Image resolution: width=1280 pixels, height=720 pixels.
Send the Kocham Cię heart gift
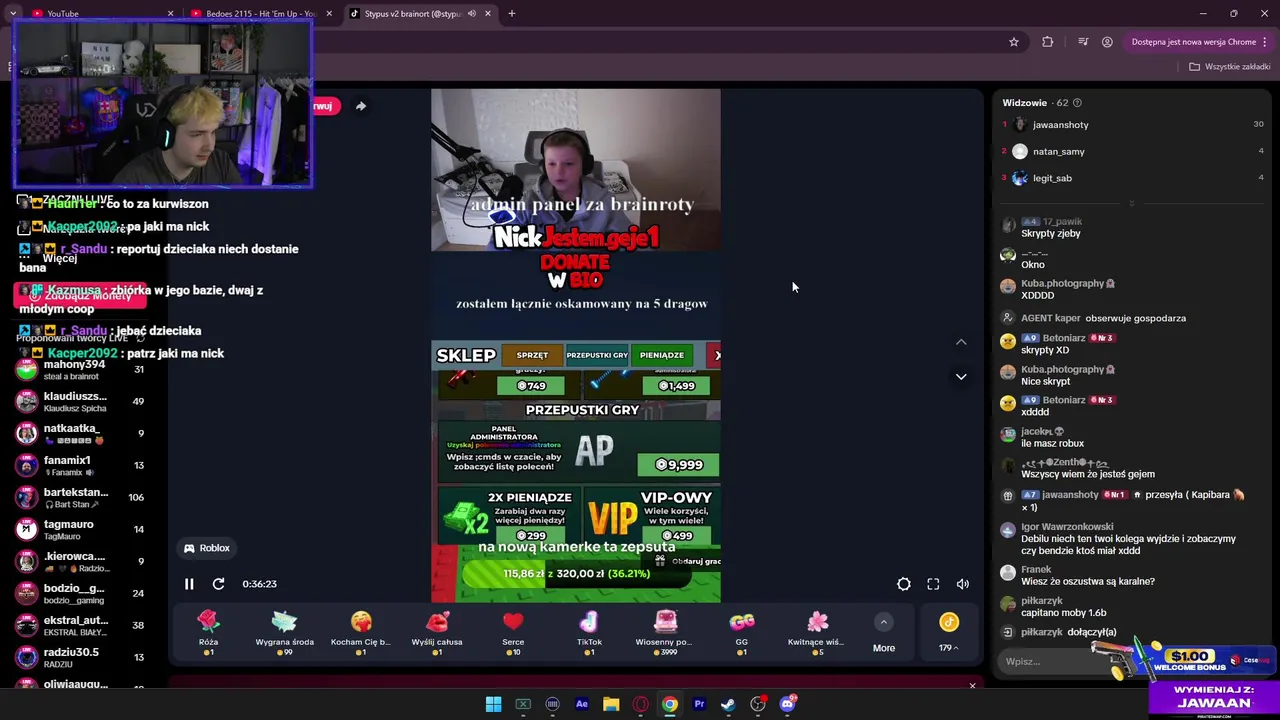361,634
